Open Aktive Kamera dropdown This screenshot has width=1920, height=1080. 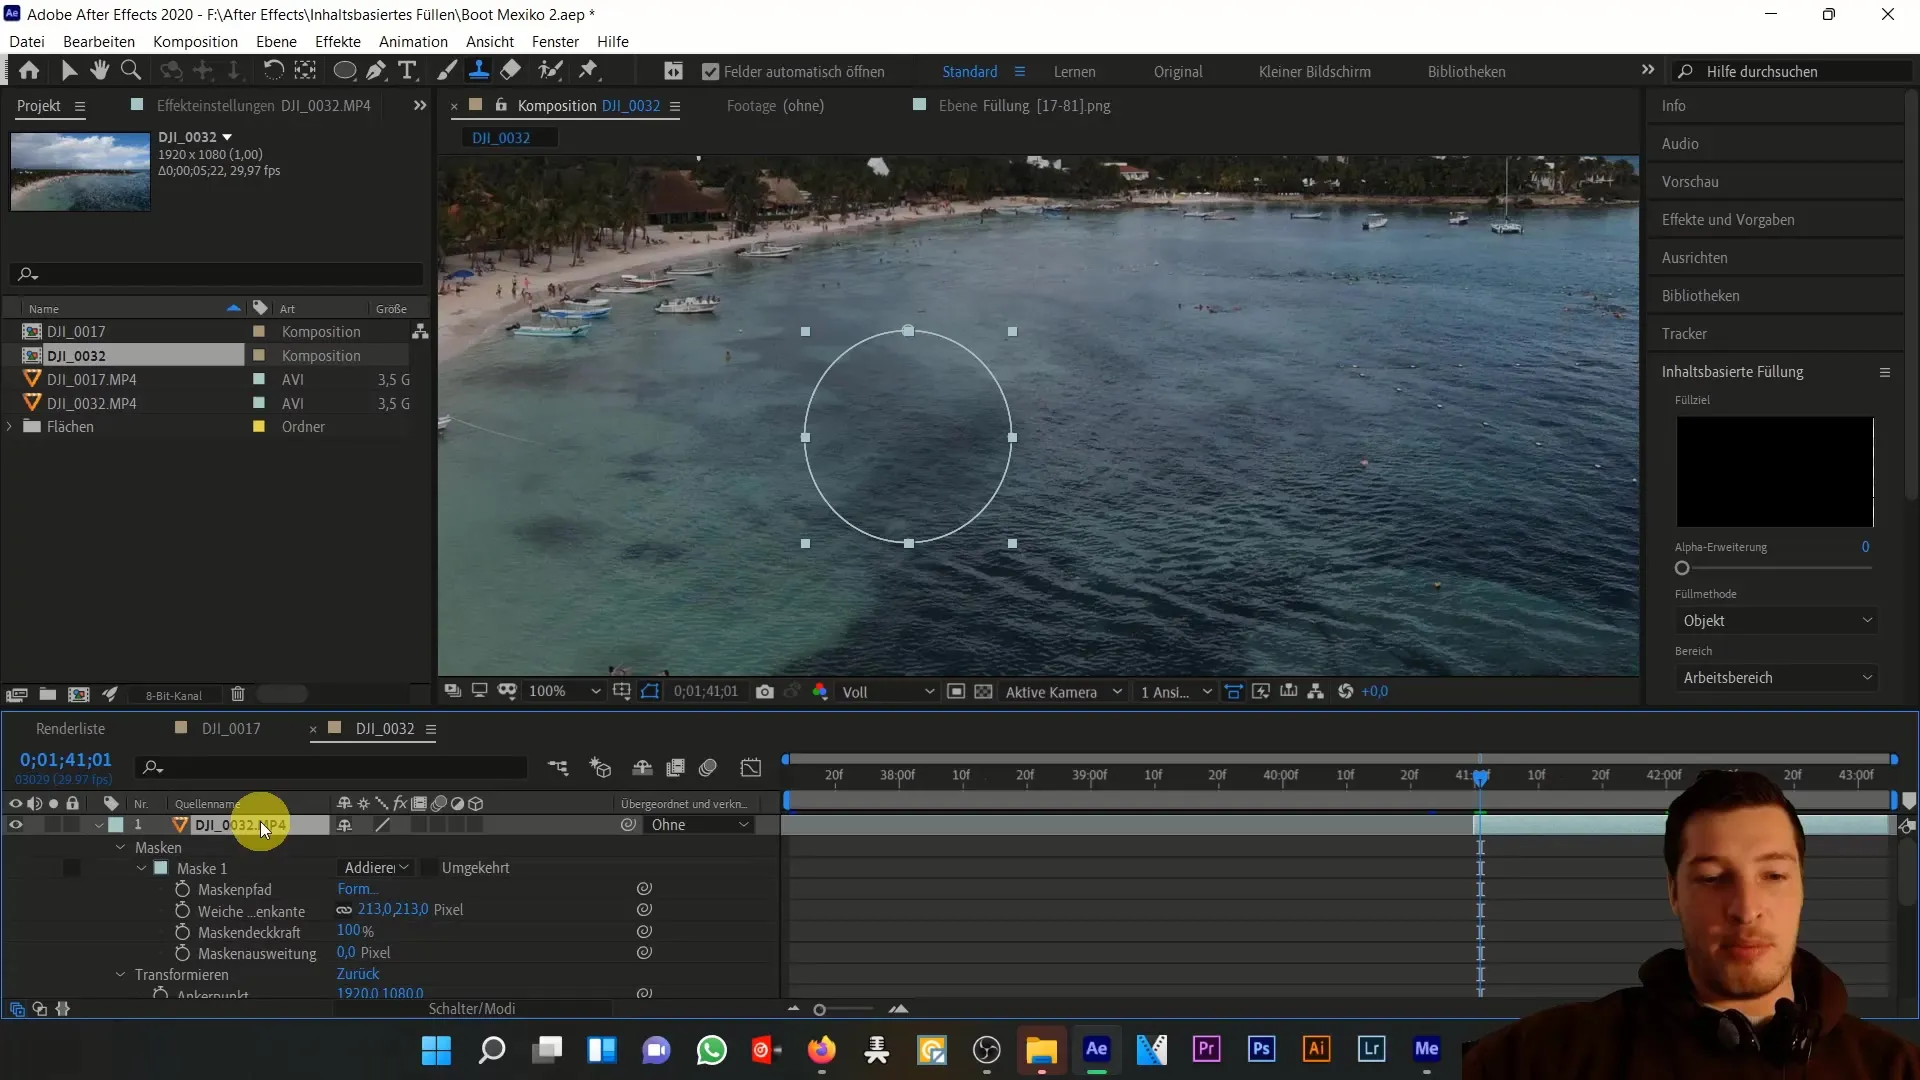pyautogui.click(x=1063, y=692)
